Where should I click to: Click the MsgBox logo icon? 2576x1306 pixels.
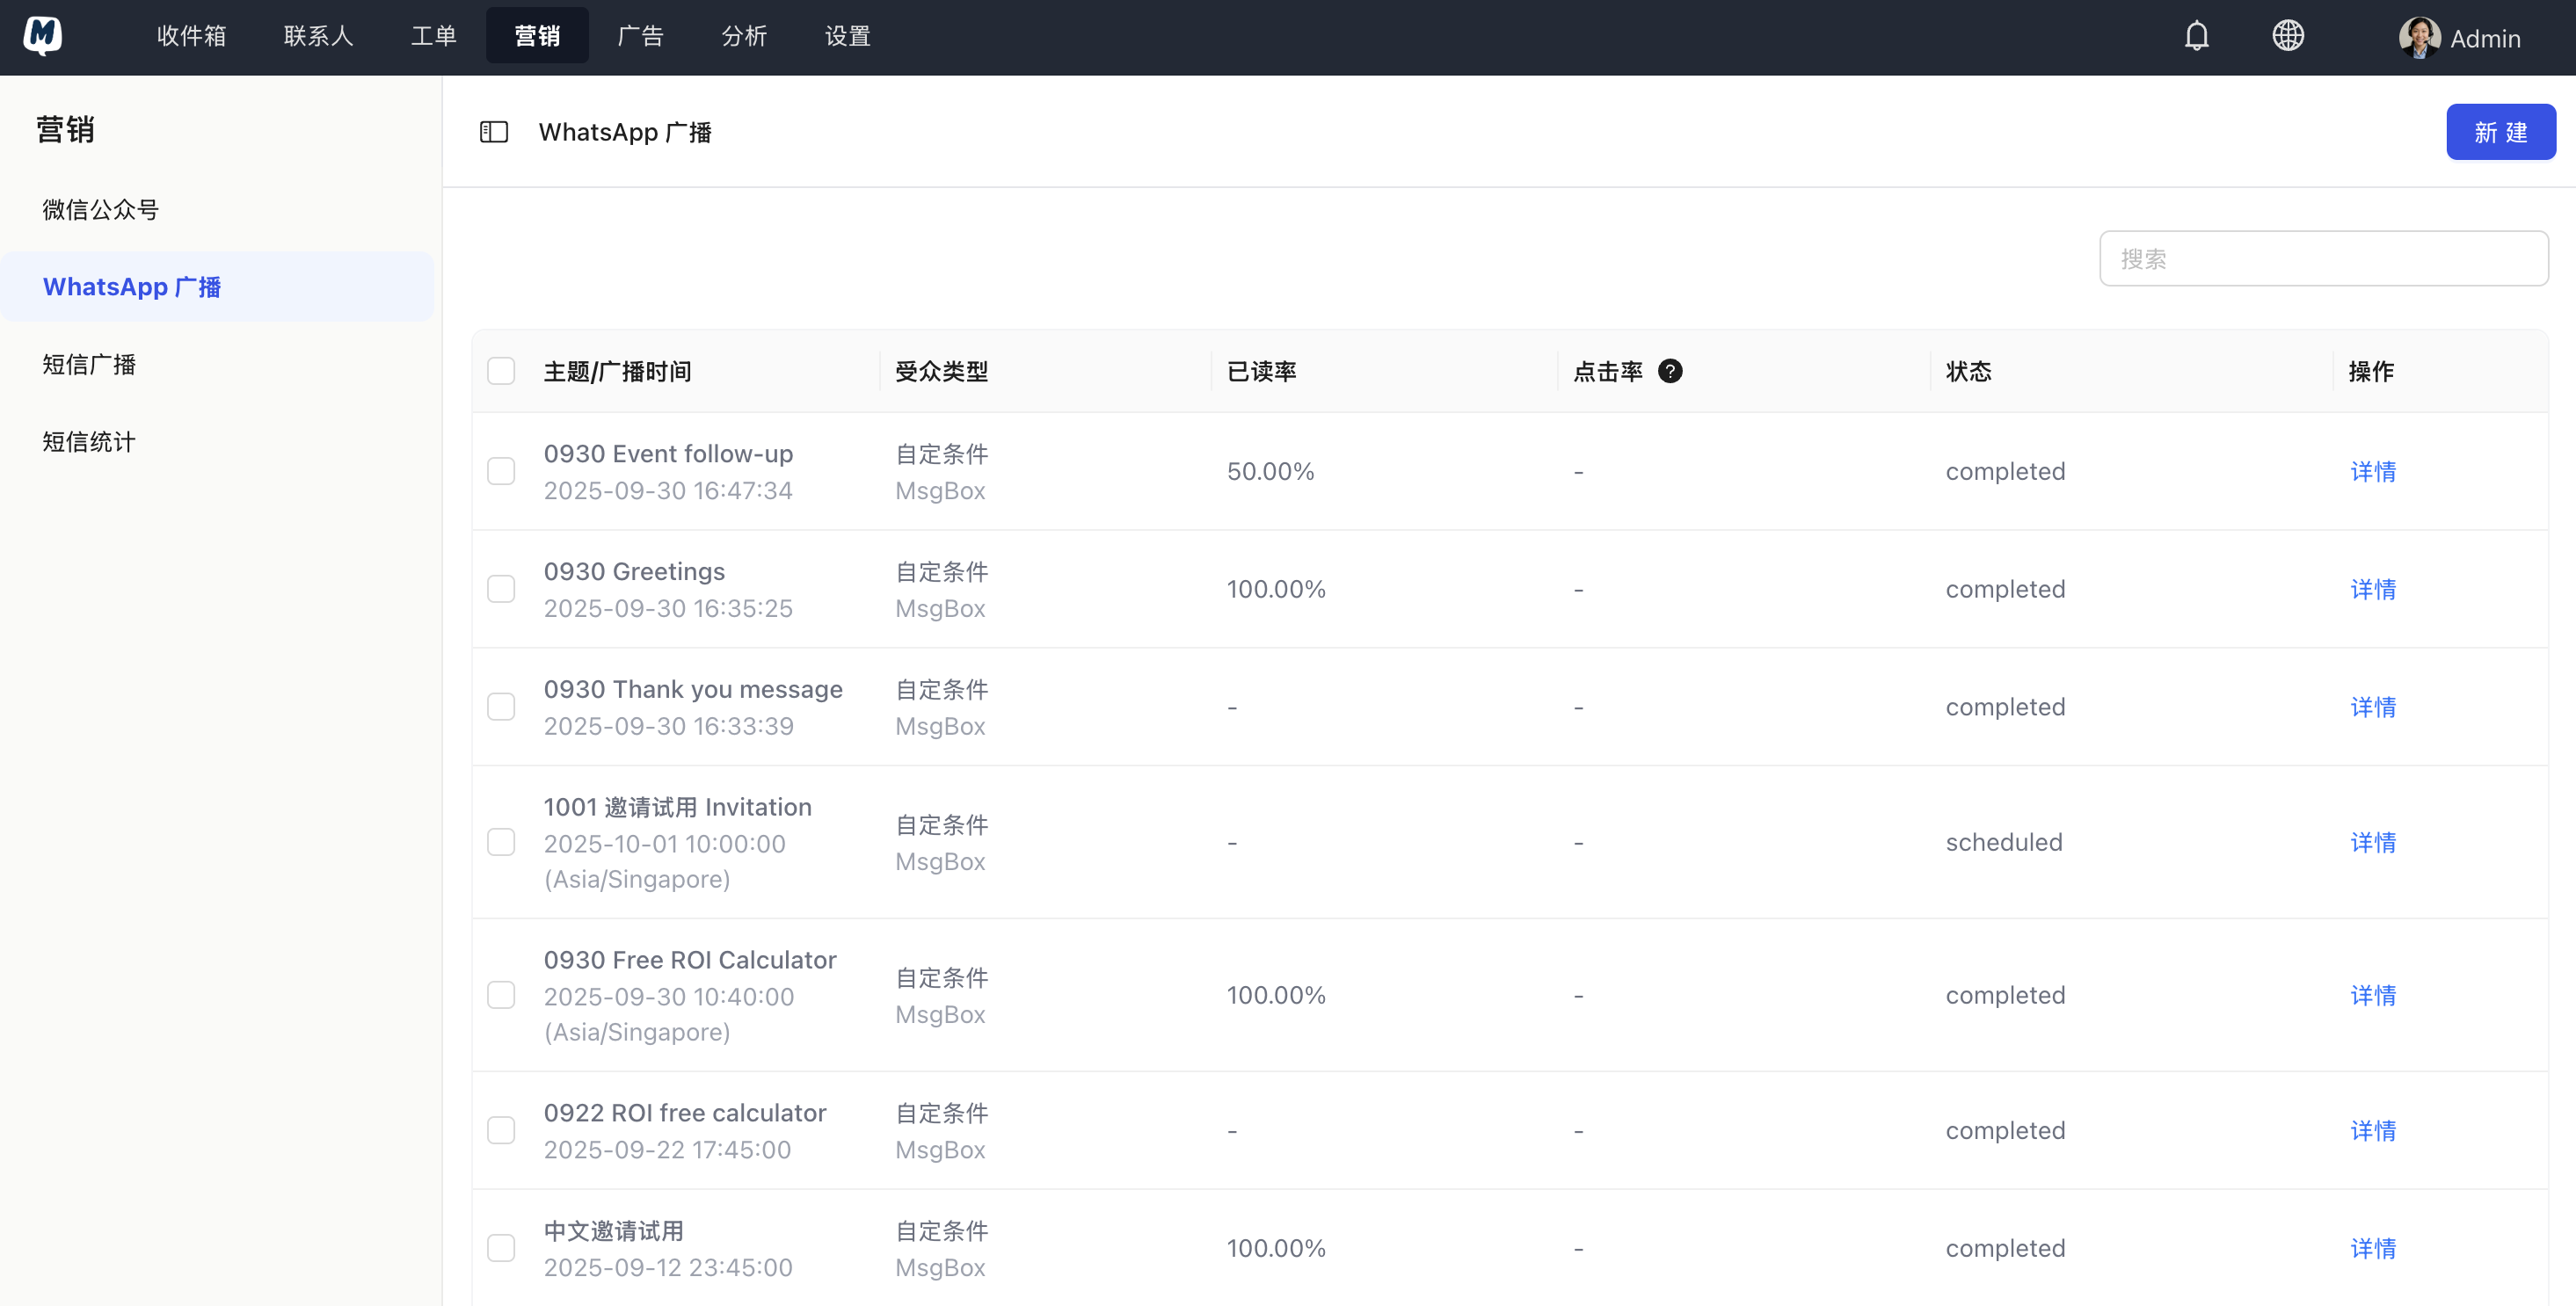pyautogui.click(x=43, y=36)
